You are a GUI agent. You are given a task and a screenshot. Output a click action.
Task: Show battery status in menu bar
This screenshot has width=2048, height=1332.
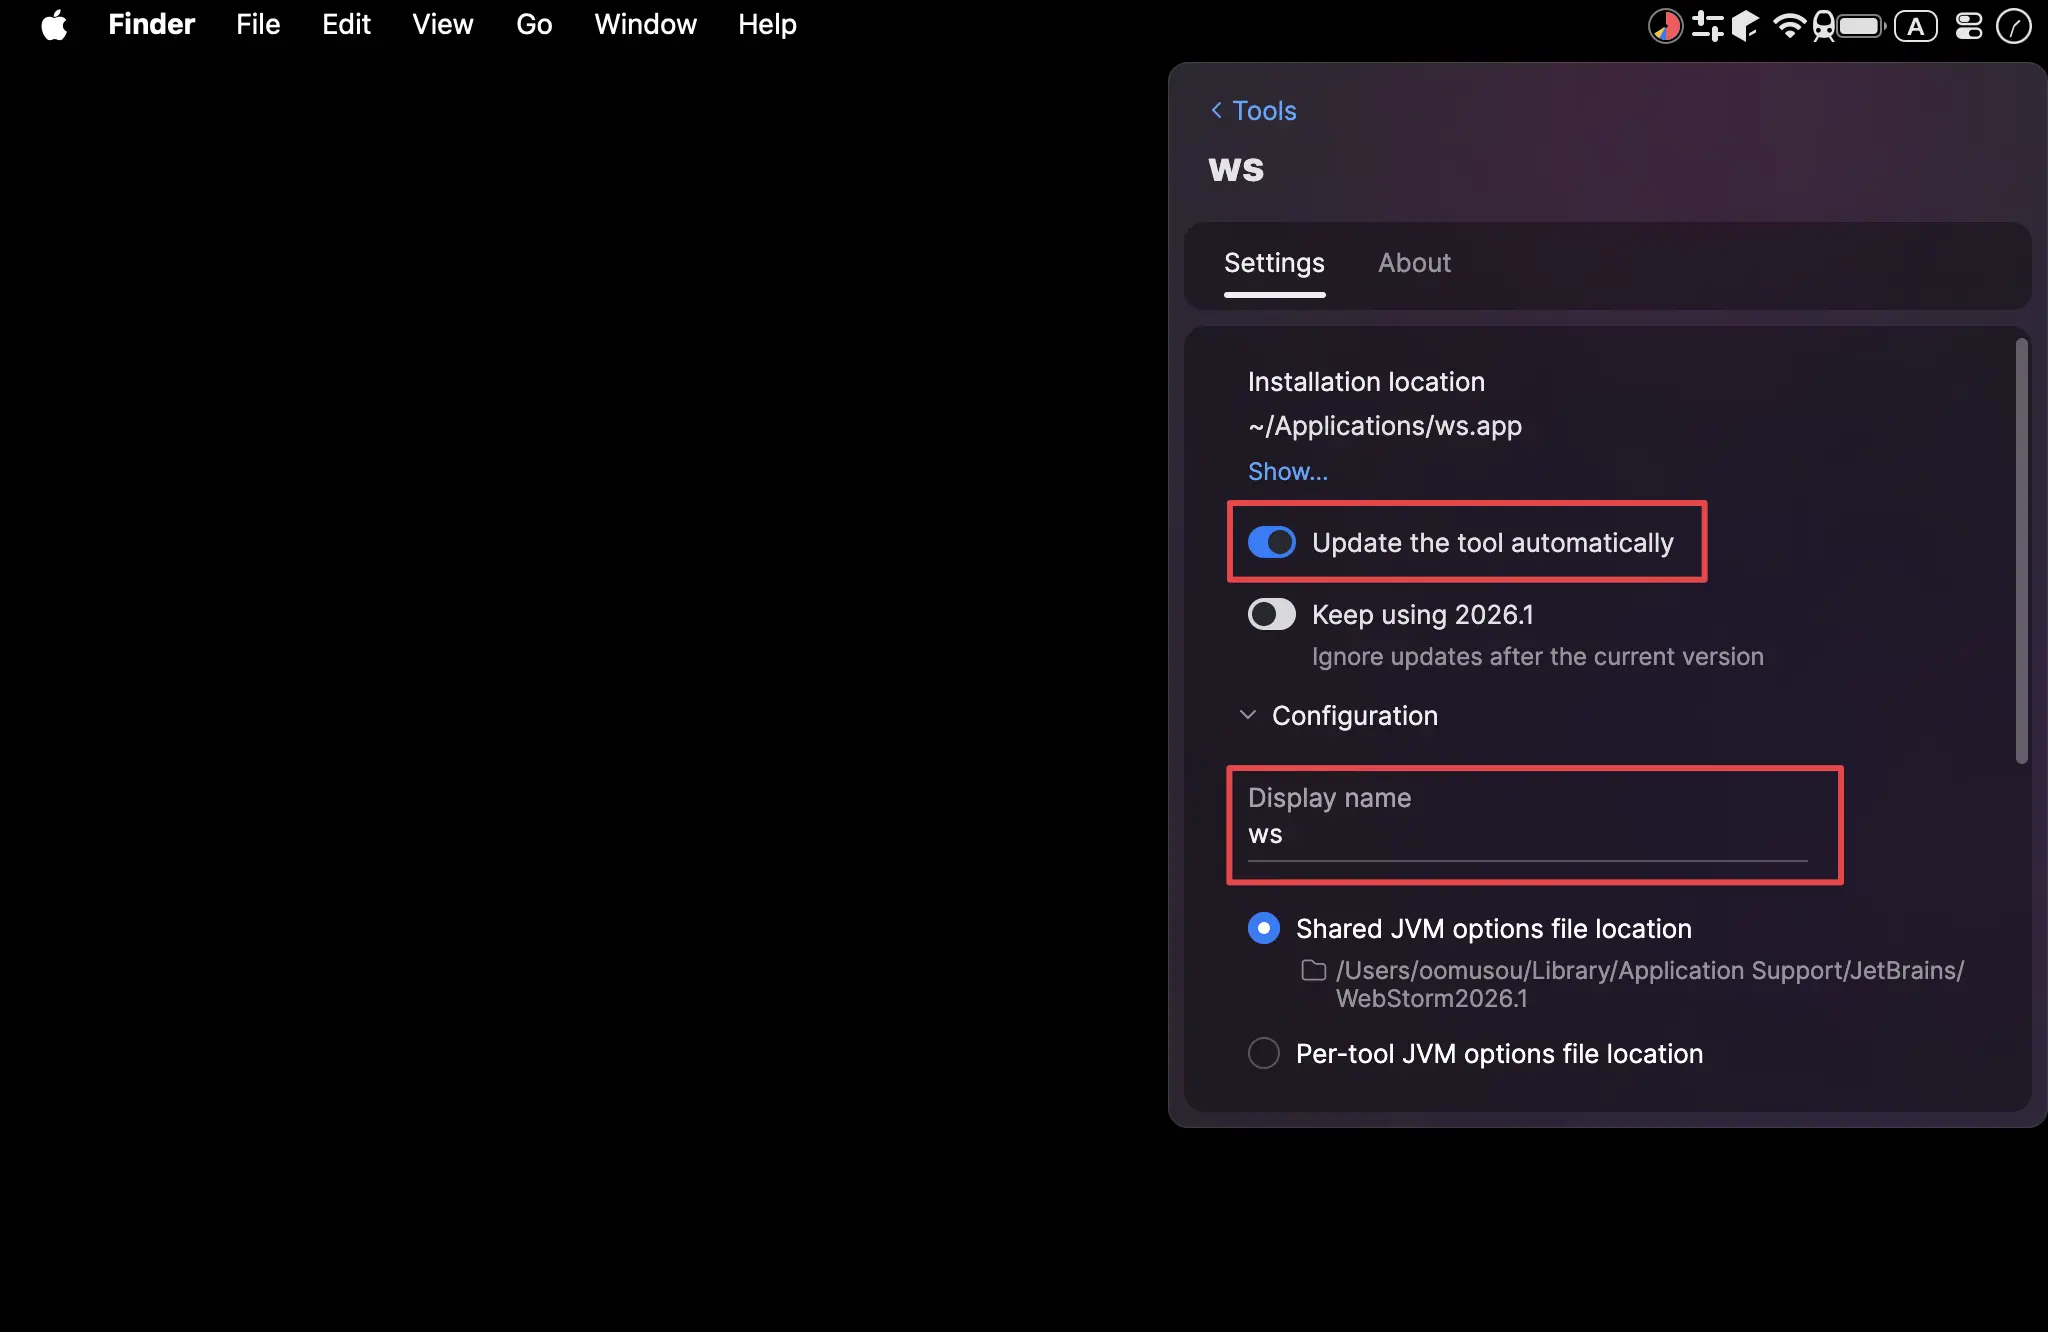click(x=1861, y=26)
